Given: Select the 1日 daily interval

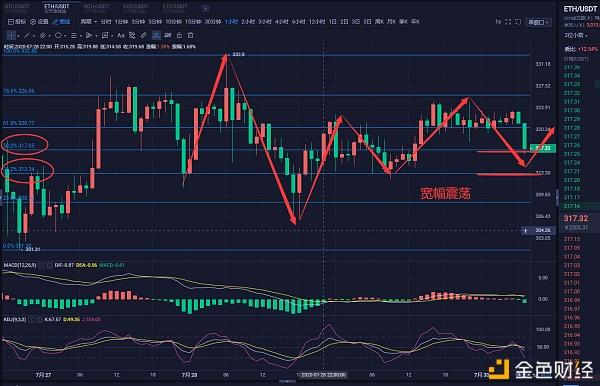Looking at the screenshot, I should pyautogui.click(x=333, y=22).
